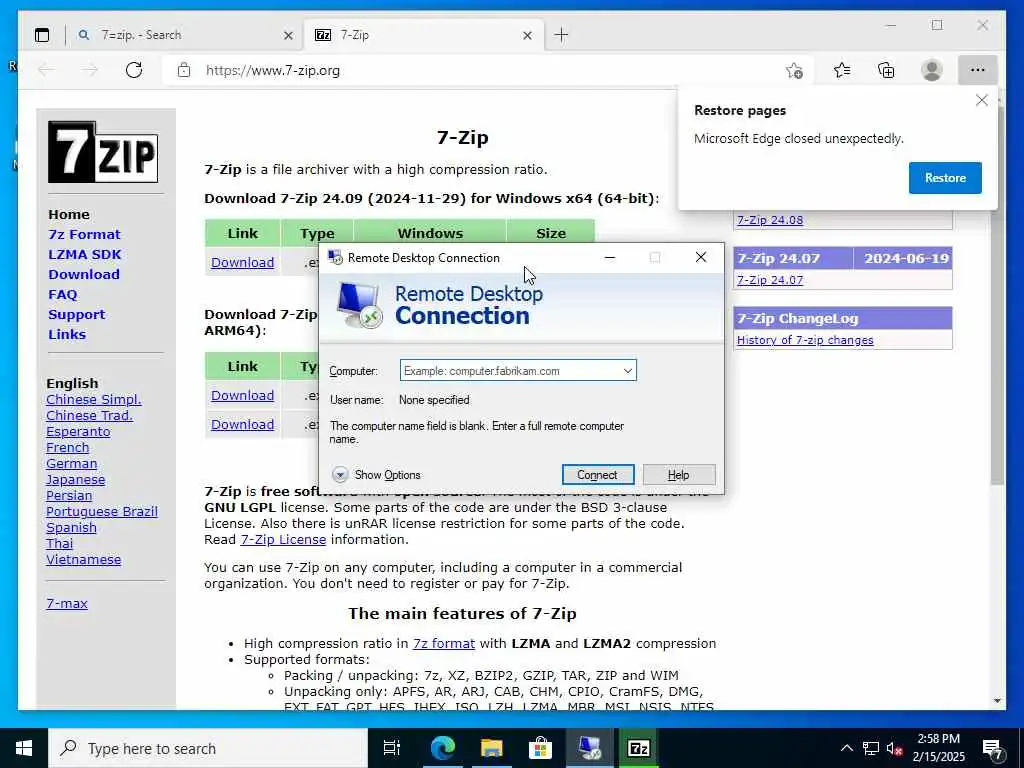1024x768 pixels.
Task: Switch language to Esperanto
Action: [x=78, y=432]
